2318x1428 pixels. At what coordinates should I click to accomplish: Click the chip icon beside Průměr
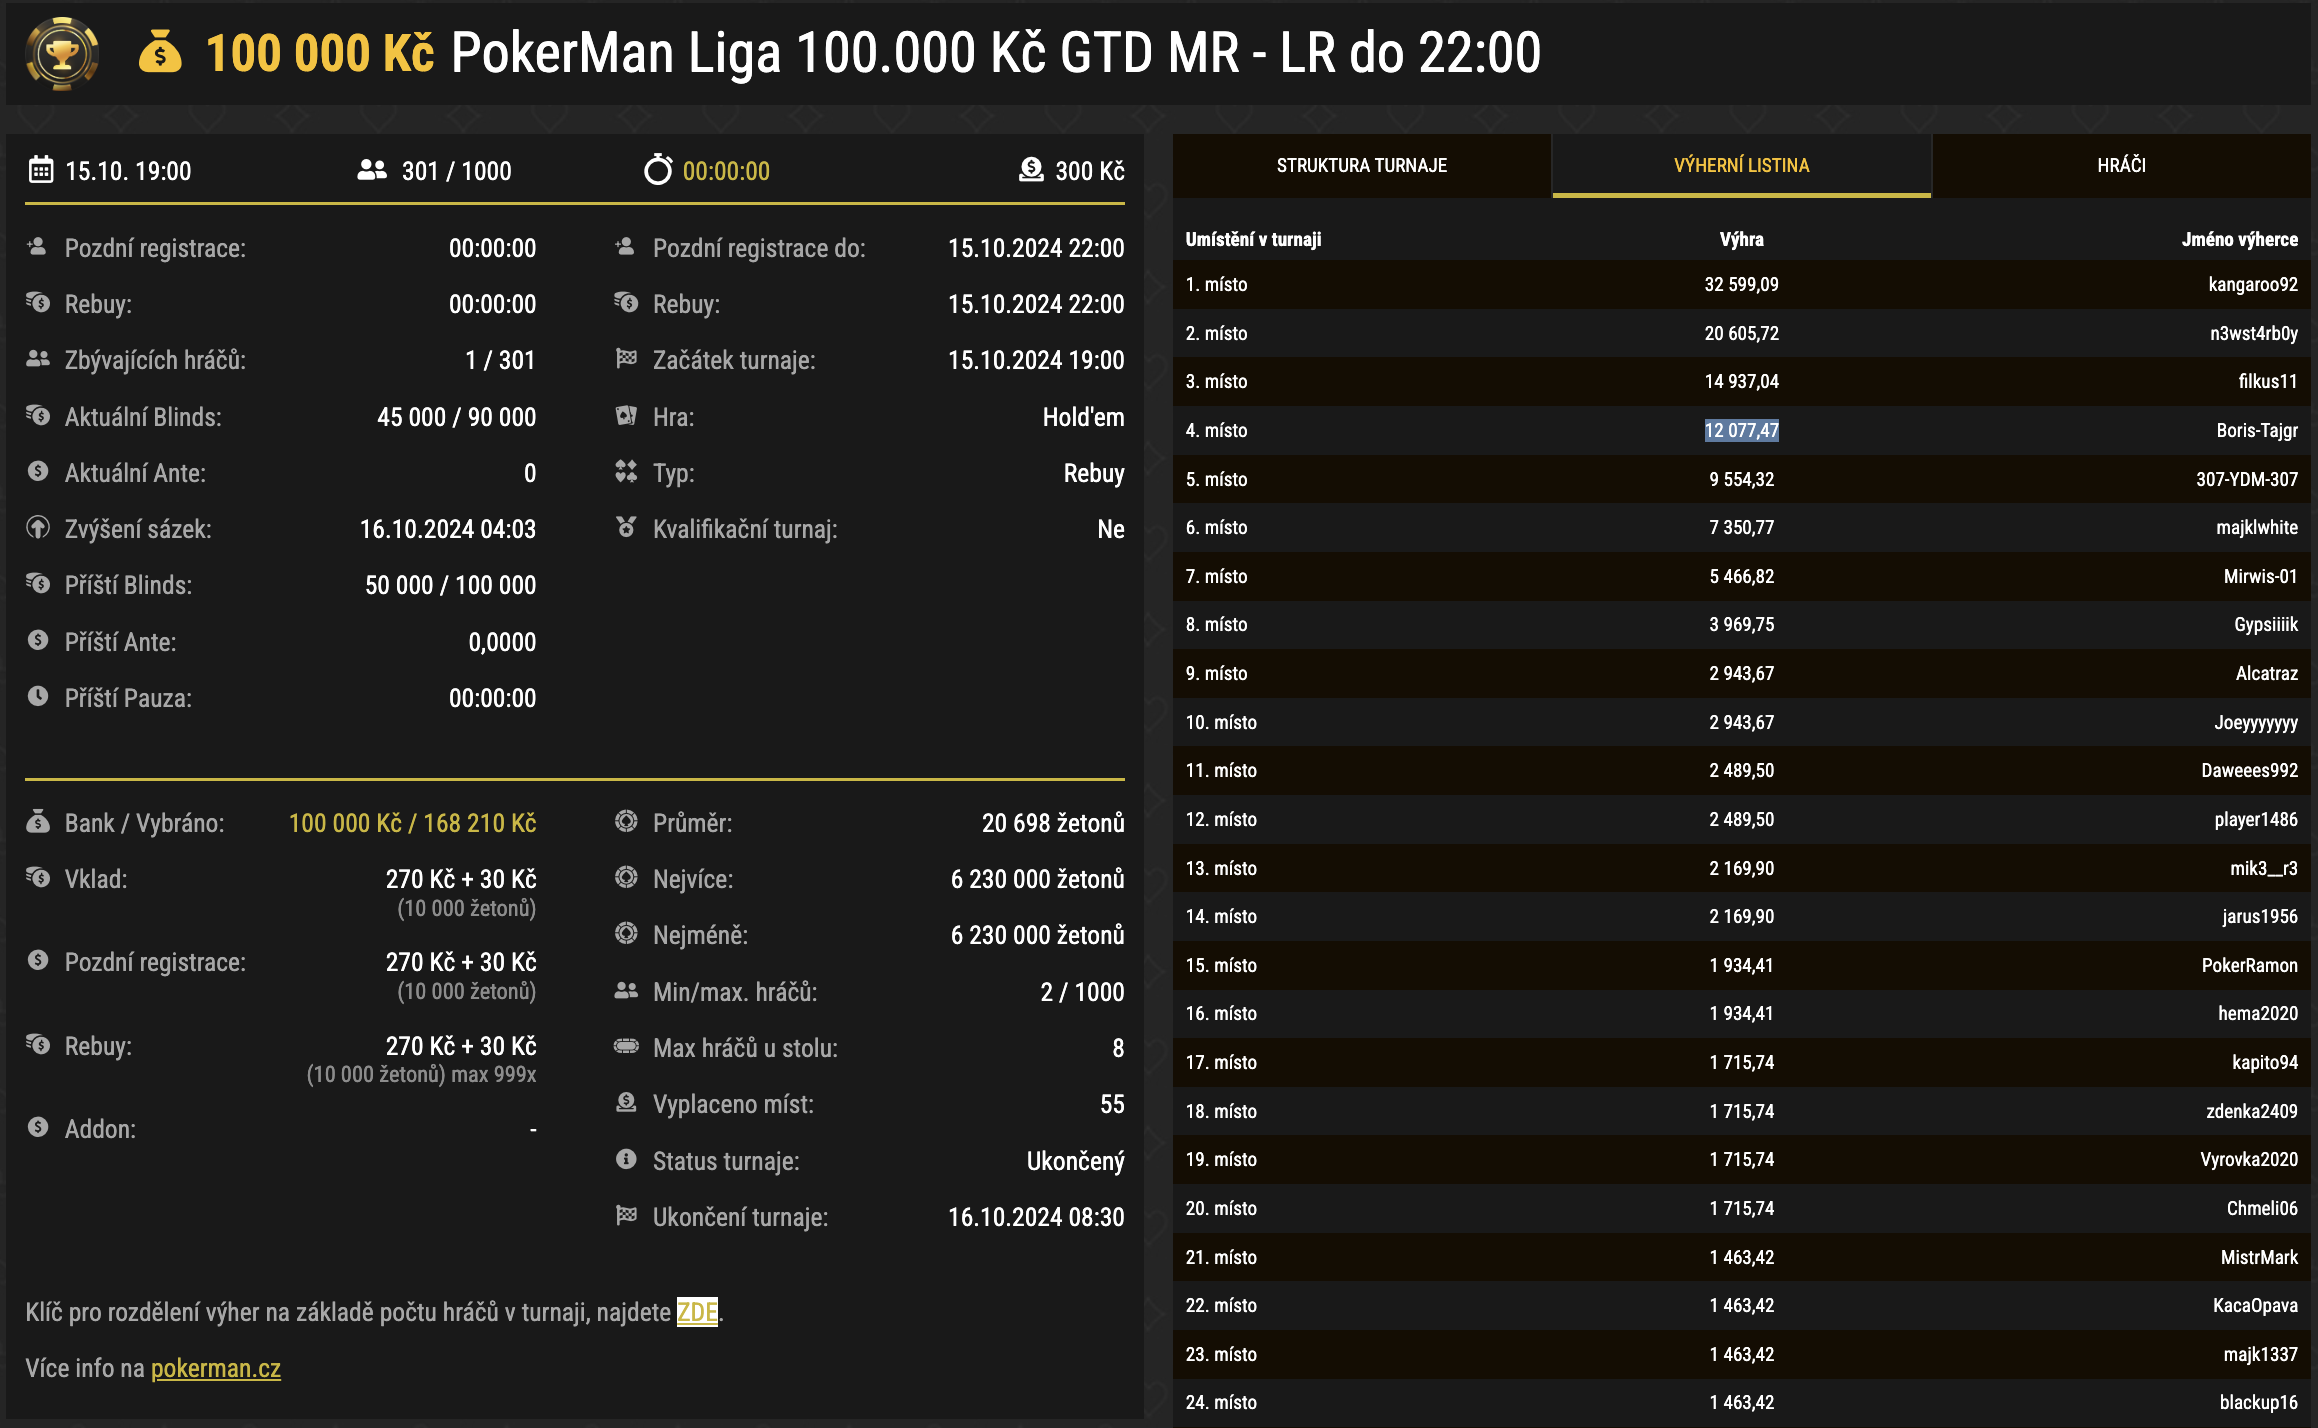click(626, 821)
